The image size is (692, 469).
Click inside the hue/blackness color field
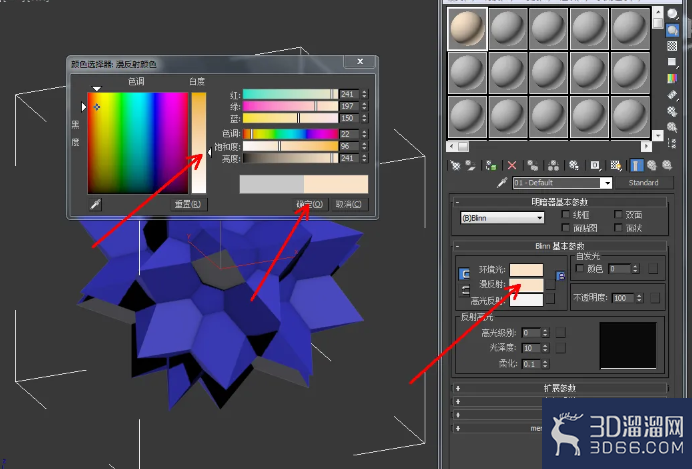[x=138, y=143]
